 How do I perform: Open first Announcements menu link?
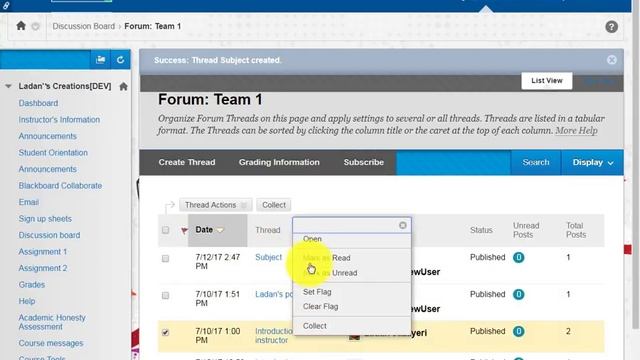47,136
